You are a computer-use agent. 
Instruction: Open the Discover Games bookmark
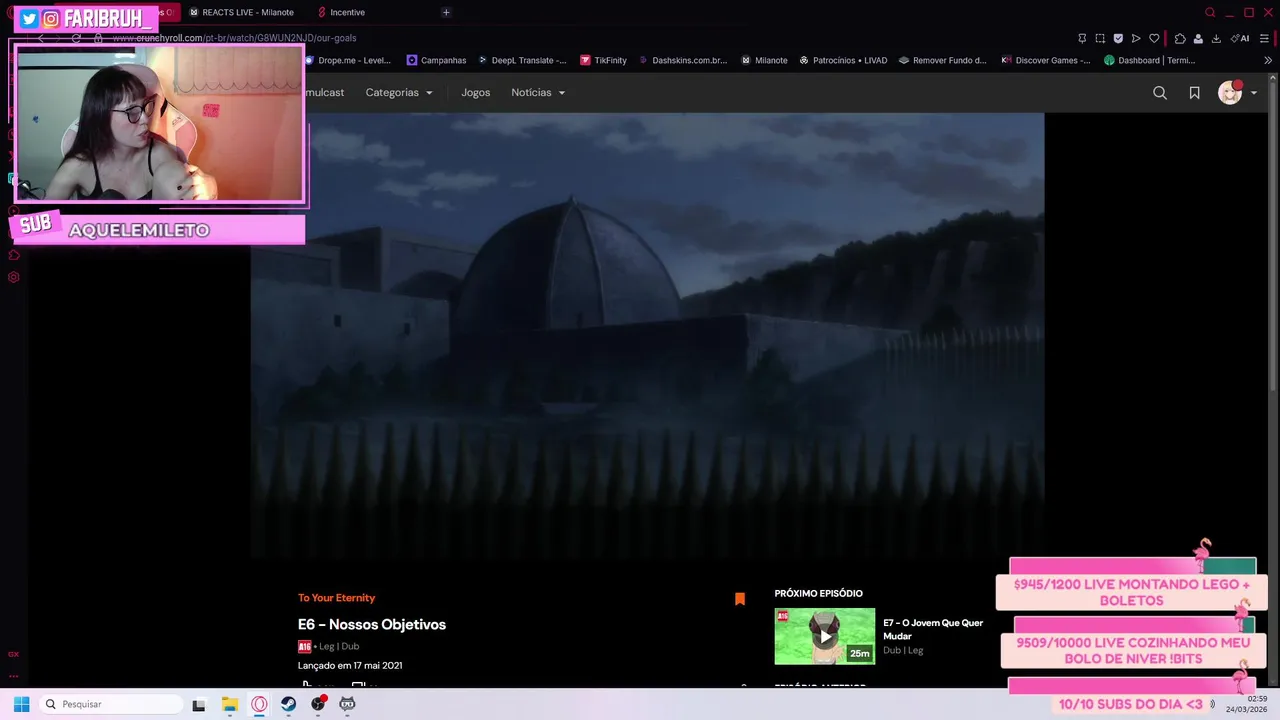click(1045, 60)
